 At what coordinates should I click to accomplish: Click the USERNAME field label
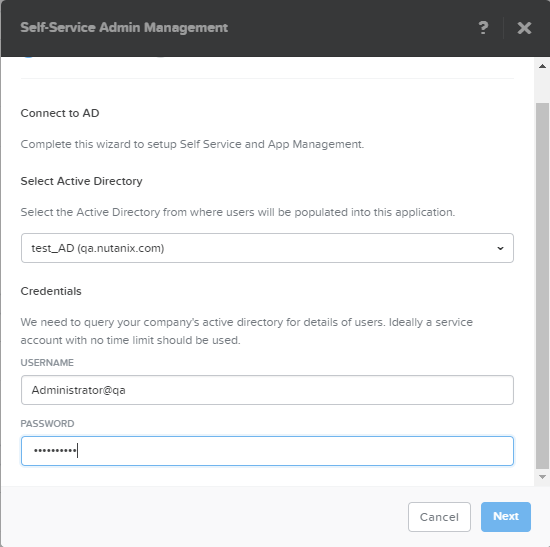pyautogui.click(x=47, y=362)
